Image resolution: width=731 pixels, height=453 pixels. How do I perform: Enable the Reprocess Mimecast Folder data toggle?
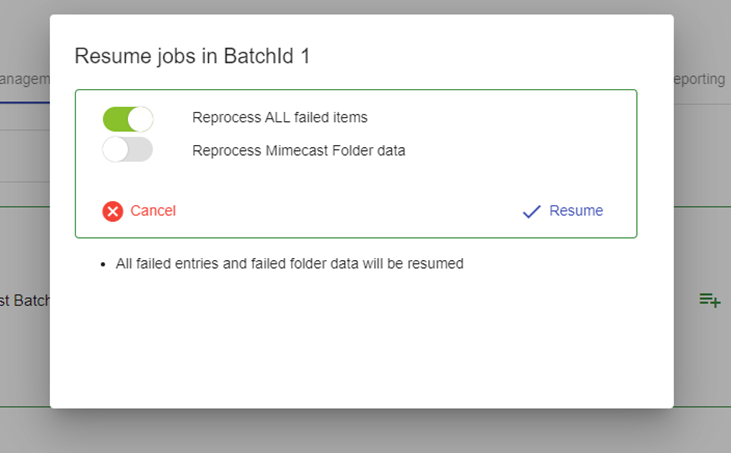(127, 150)
